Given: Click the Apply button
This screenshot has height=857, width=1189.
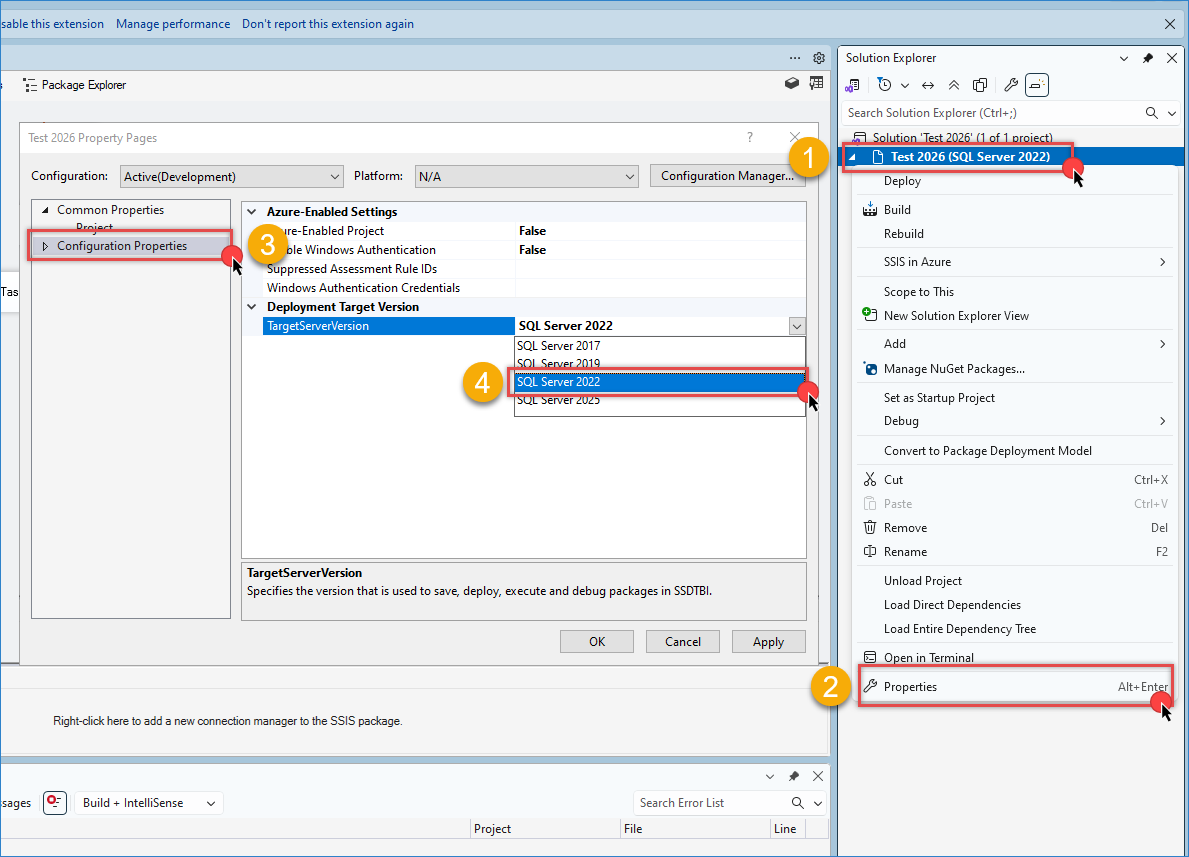Looking at the screenshot, I should (x=768, y=641).
